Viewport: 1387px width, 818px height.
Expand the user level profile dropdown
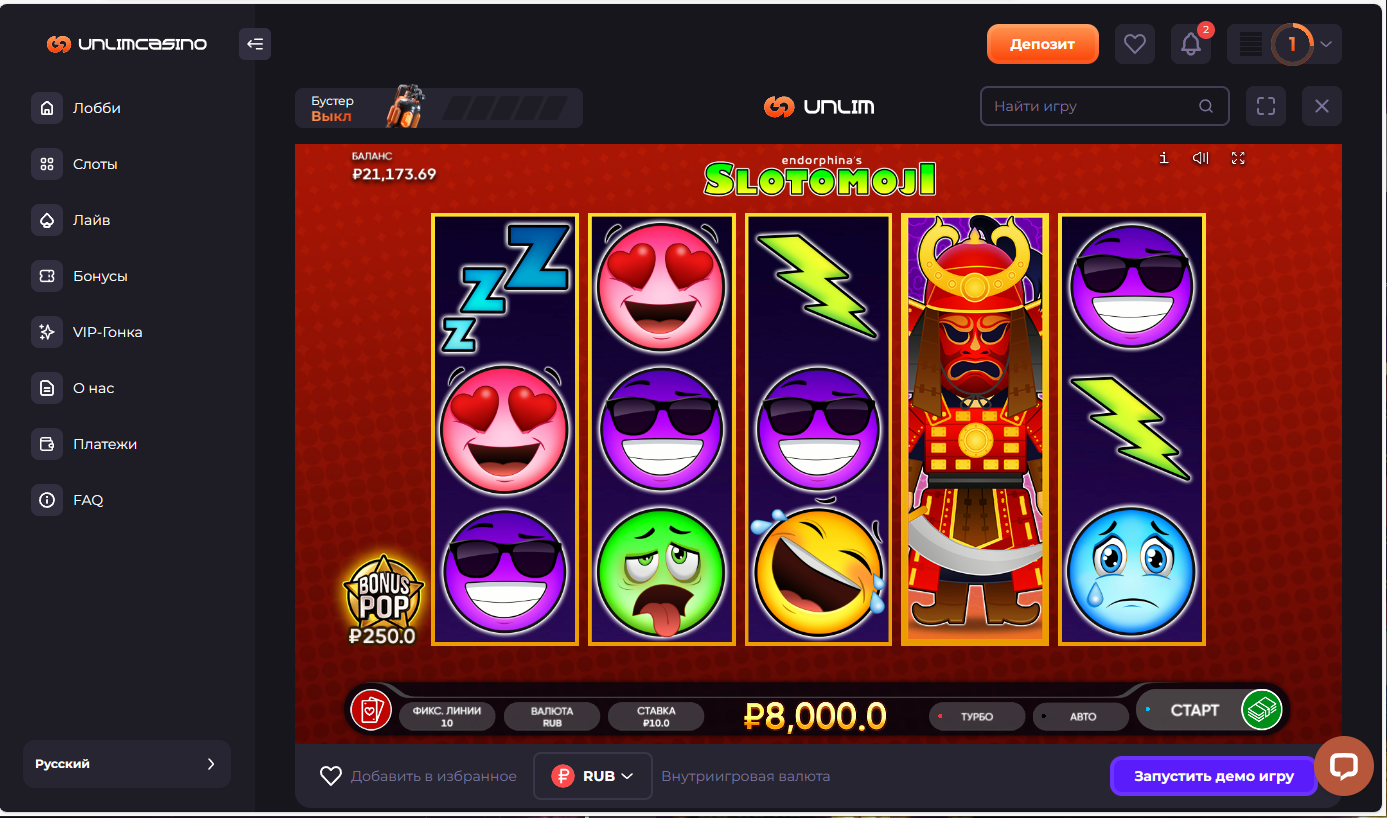click(x=1285, y=44)
